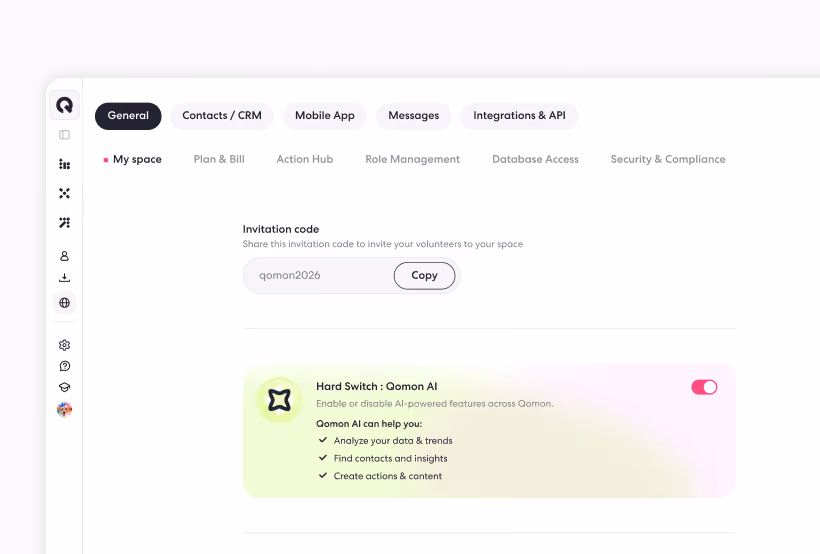
Task: Open the Integrations & API tab
Action: [519, 116]
